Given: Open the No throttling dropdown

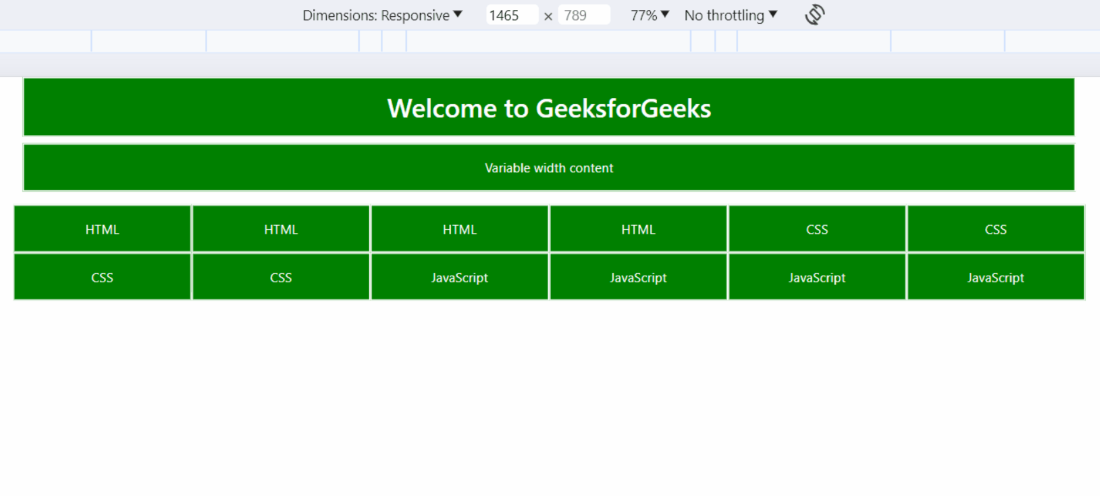Looking at the screenshot, I should [731, 15].
